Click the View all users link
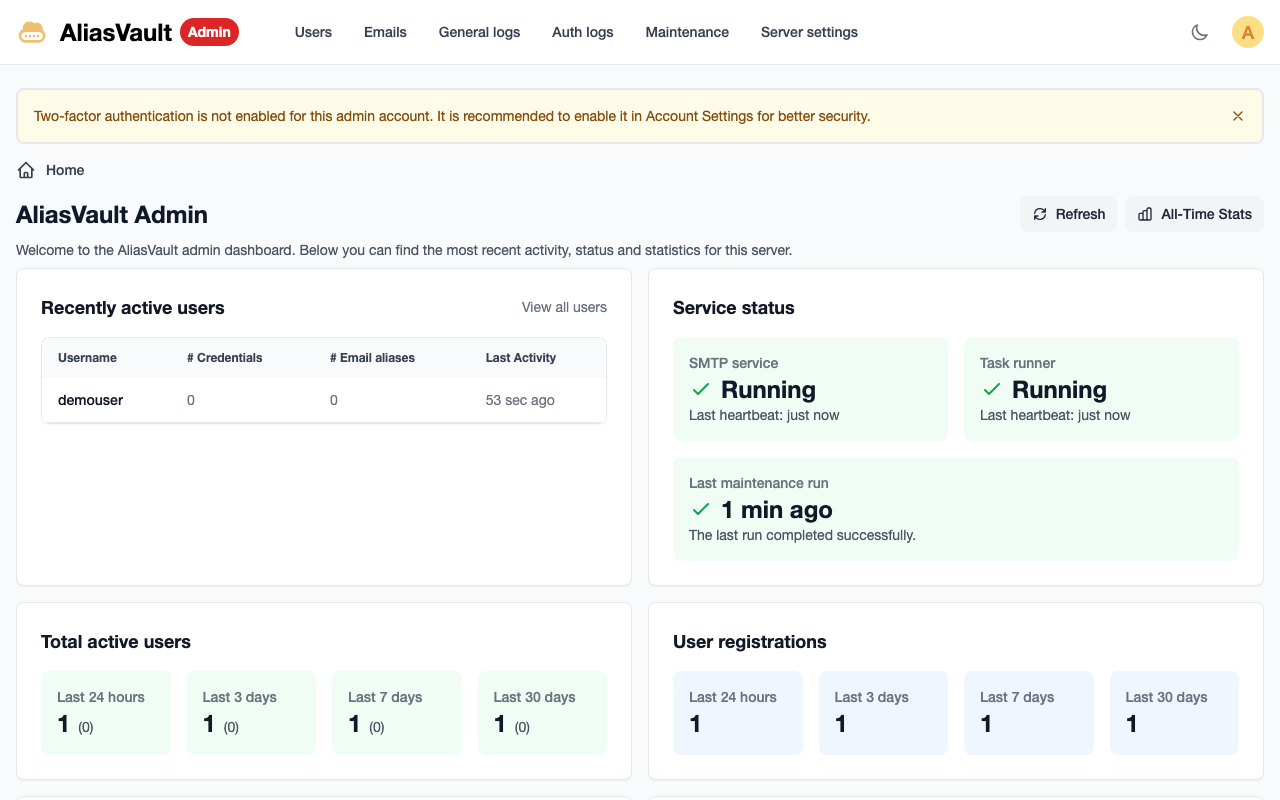 point(564,307)
